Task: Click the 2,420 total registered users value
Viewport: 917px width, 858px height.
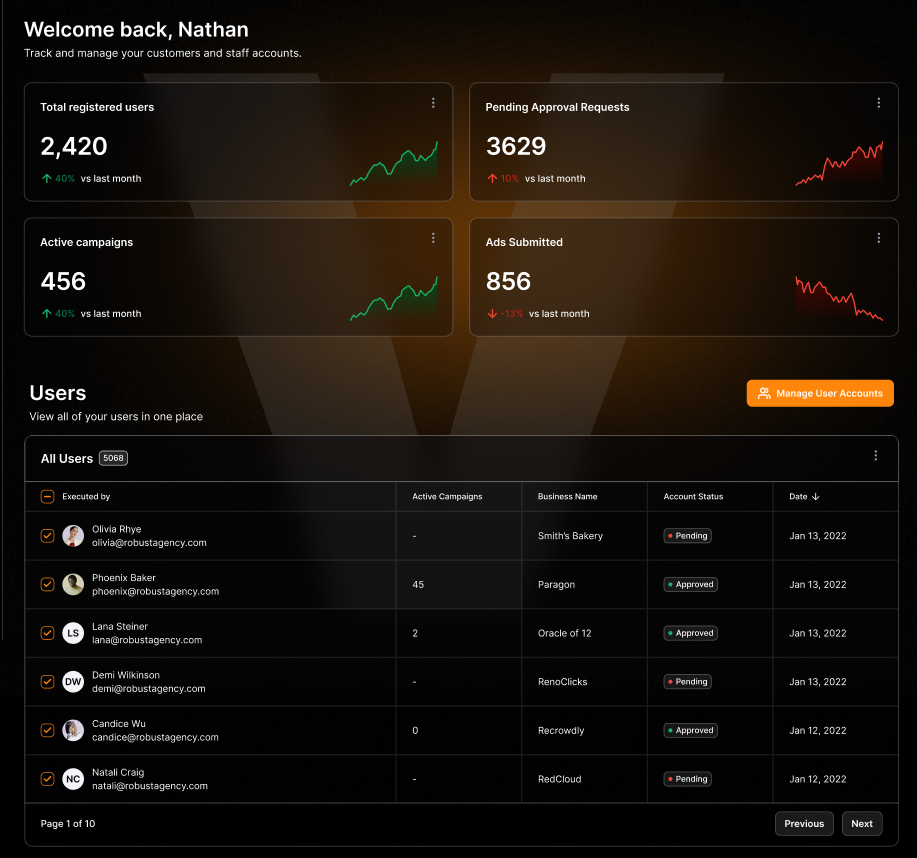Action: tap(74, 146)
